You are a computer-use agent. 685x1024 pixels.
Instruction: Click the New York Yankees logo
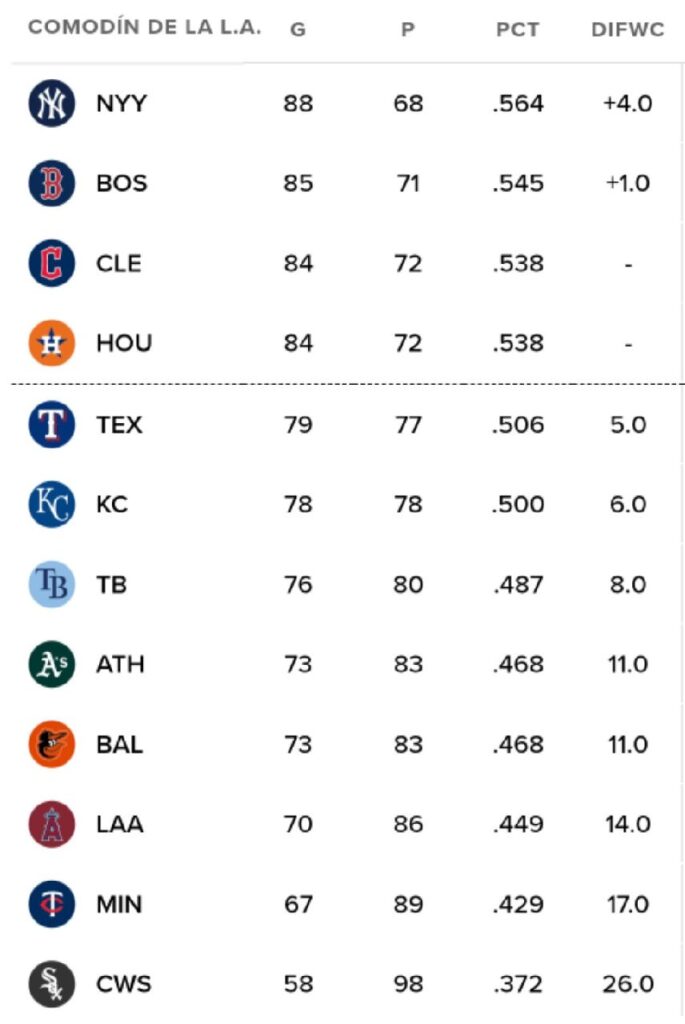[52, 104]
